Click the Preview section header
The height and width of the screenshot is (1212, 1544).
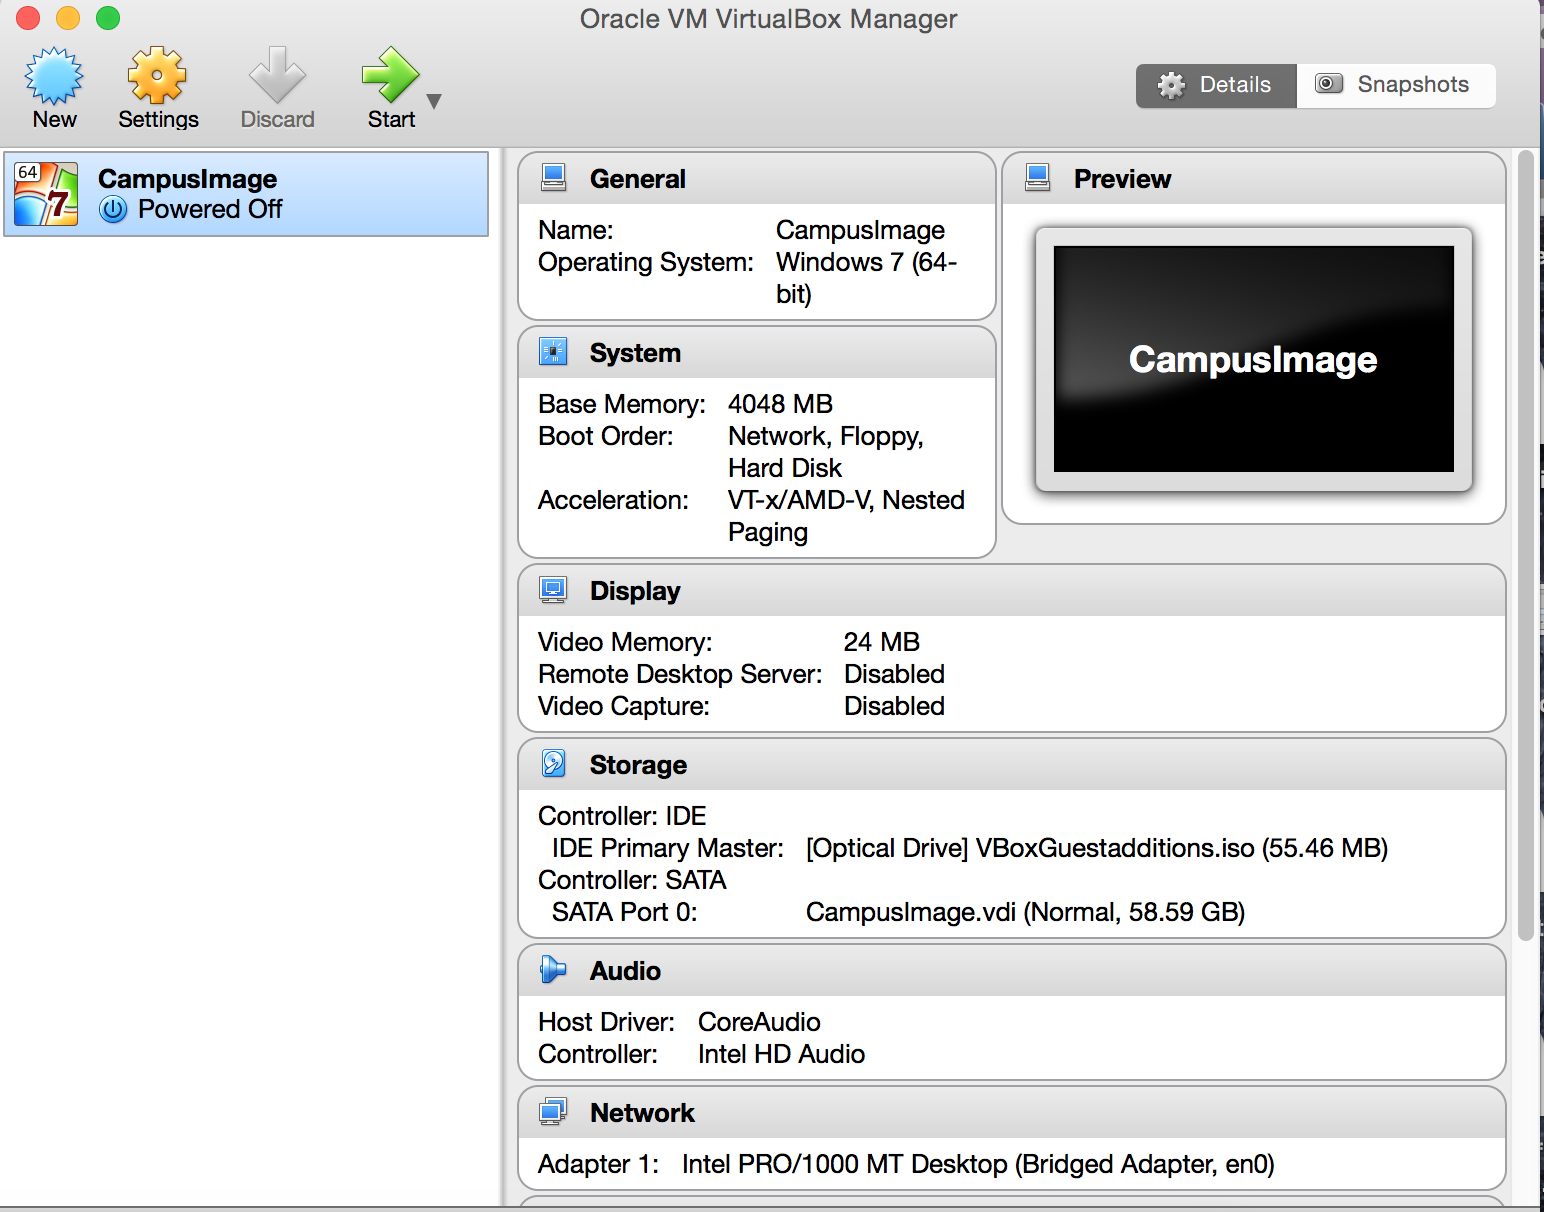(x=1122, y=179)
